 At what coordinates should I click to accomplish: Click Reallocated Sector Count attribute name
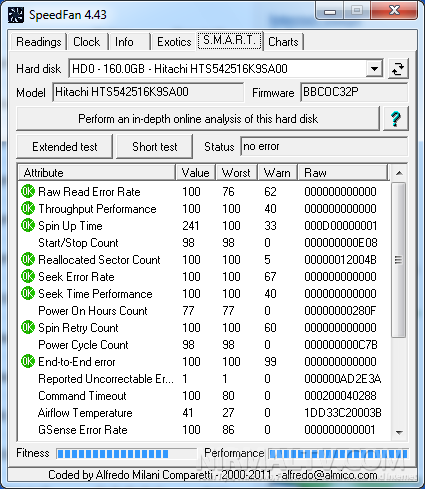click(x=99, y=260)
